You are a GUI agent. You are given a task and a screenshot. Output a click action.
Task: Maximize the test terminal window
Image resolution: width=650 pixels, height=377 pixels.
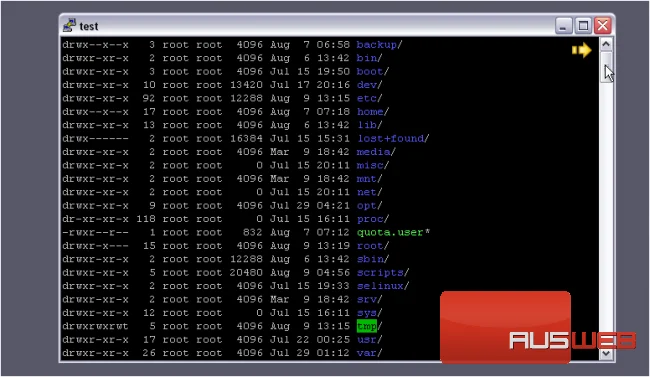(x=583, y=26)
